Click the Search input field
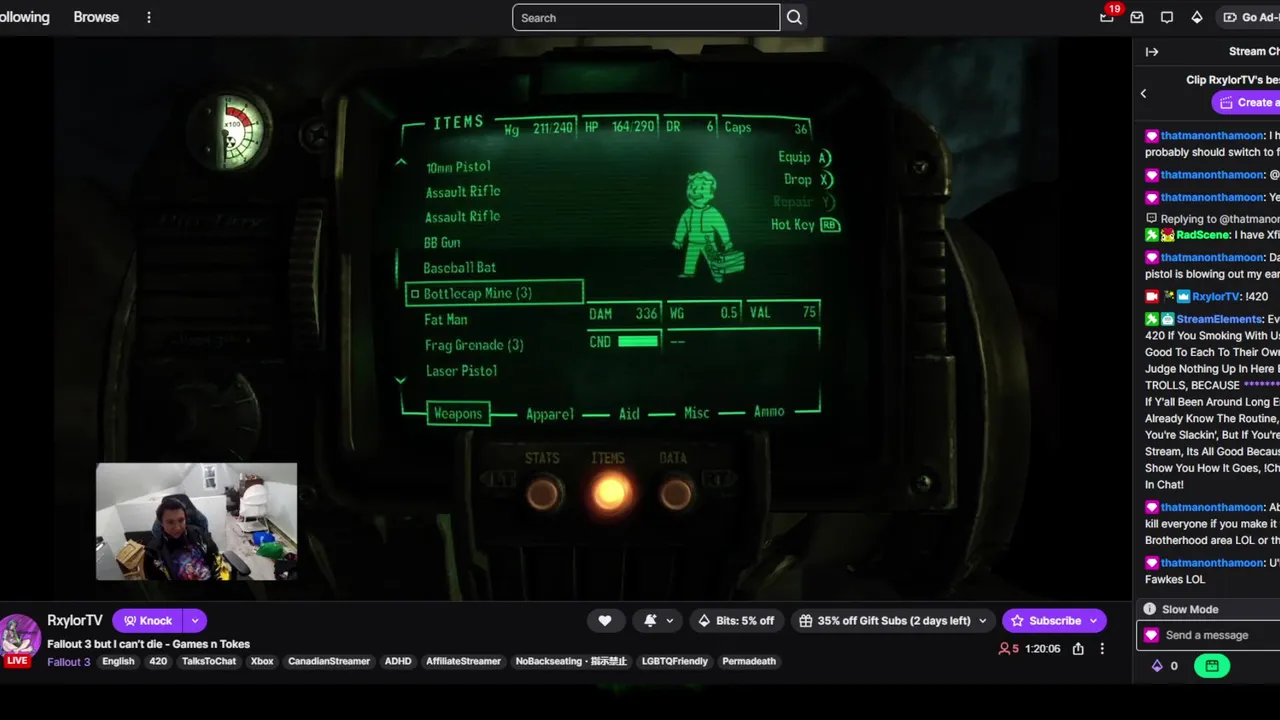Image resolution: width=1280 pixels, height=720 pixels. click(x=646, y=17)
